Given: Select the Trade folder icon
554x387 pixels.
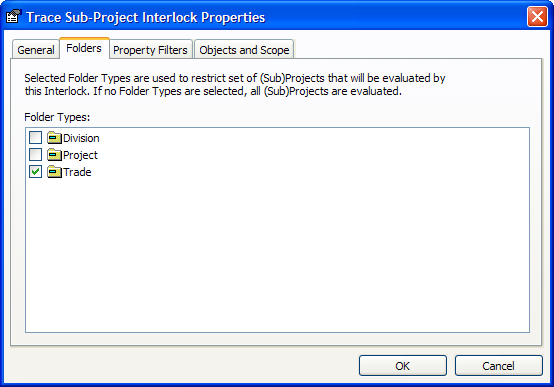Looking at the screenshot, I should click(x=54, y=171).
